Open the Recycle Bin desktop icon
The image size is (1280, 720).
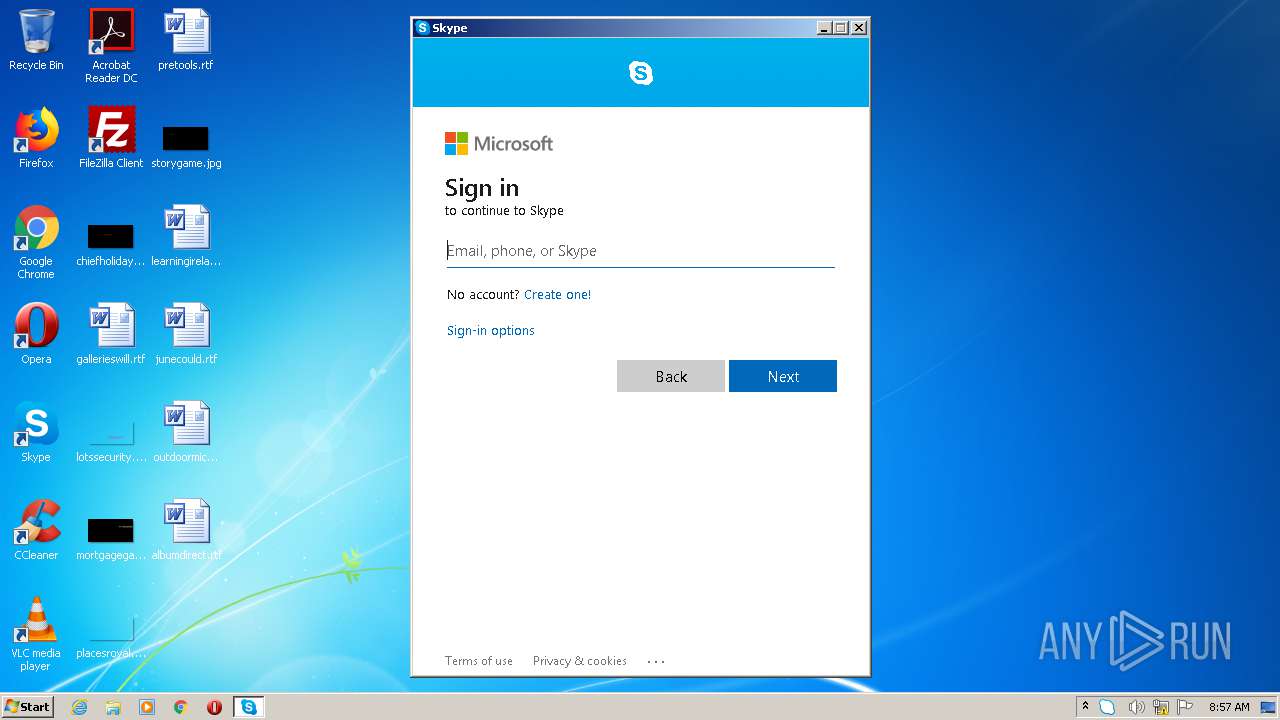(x=36, y=40)
